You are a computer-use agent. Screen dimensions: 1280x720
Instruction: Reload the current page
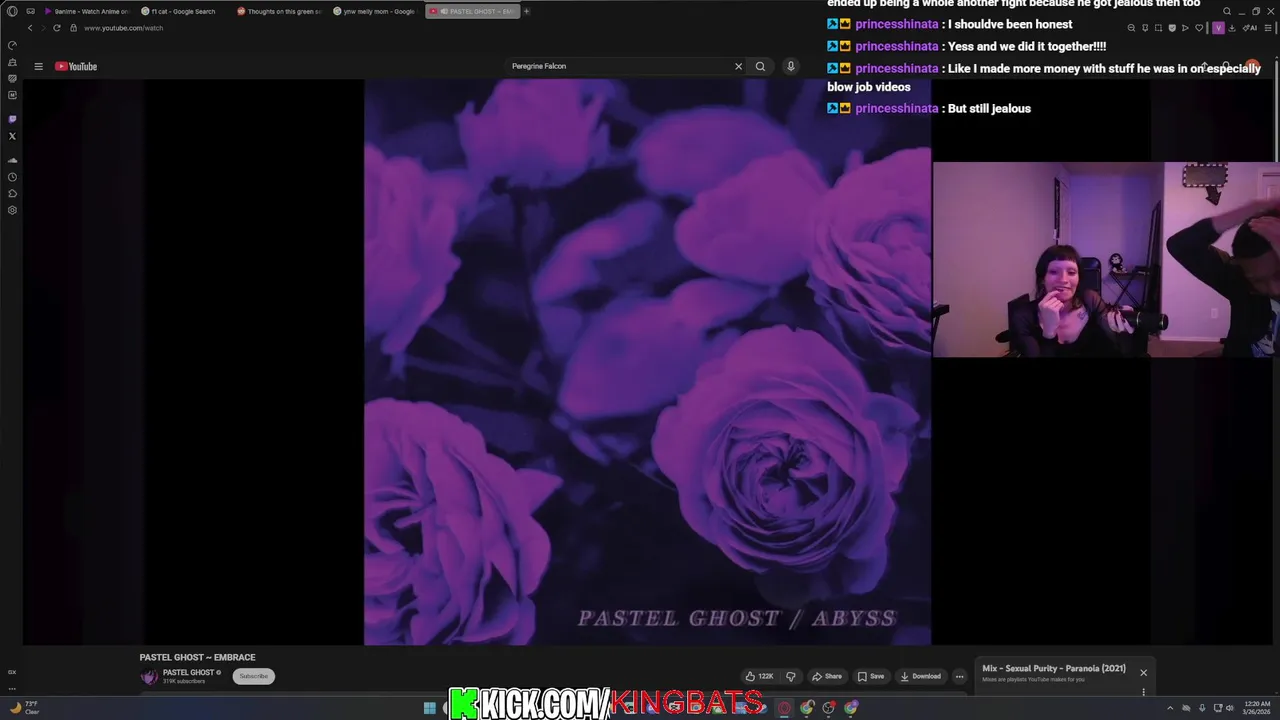point(56,28)
